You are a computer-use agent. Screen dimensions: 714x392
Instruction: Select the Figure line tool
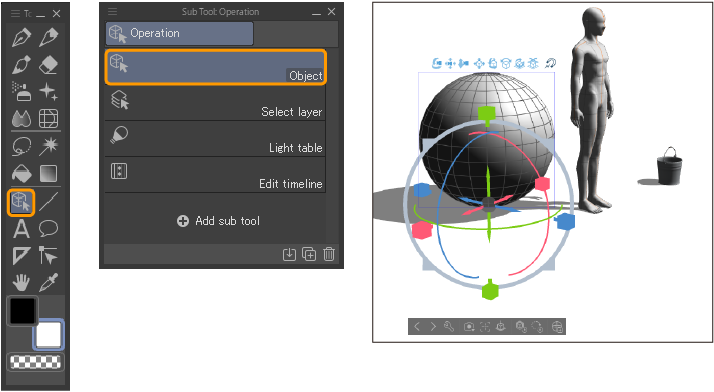point(49,202)
